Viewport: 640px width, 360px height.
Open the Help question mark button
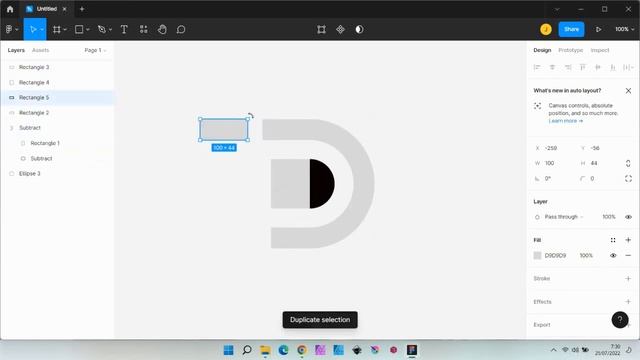[x=620, y=320]
